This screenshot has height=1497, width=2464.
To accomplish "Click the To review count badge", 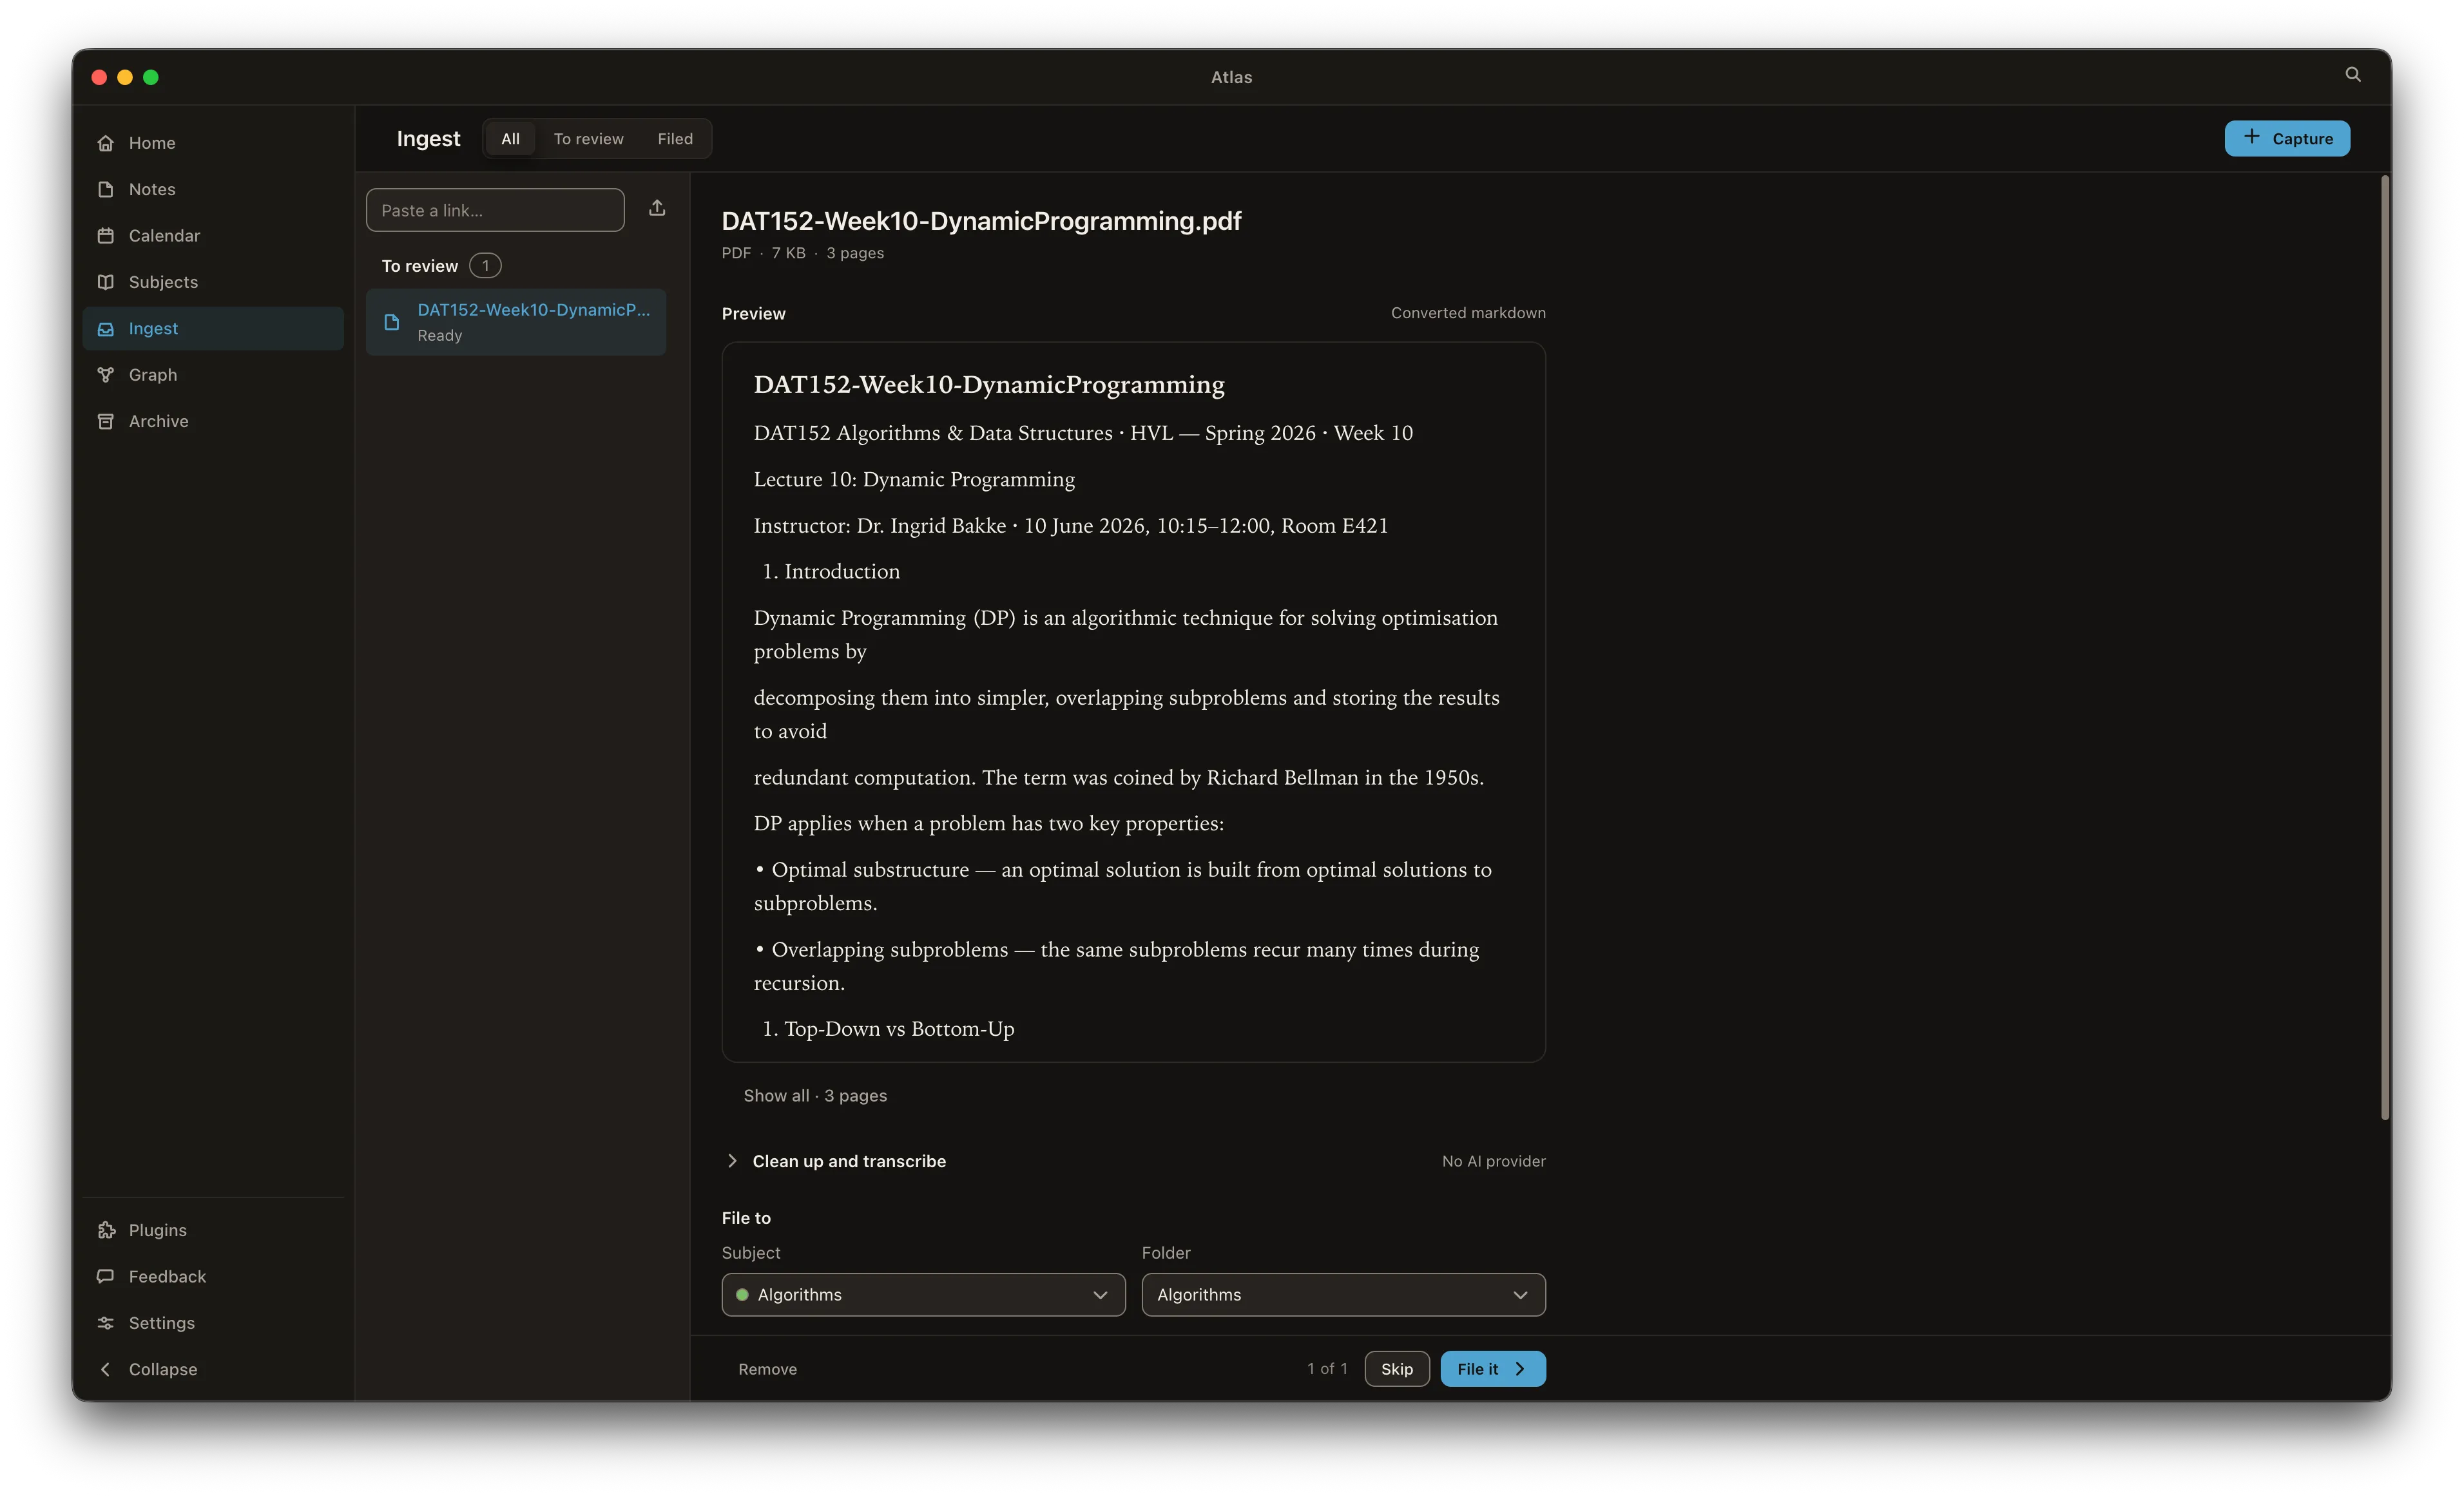I will [x=485, y=266].
